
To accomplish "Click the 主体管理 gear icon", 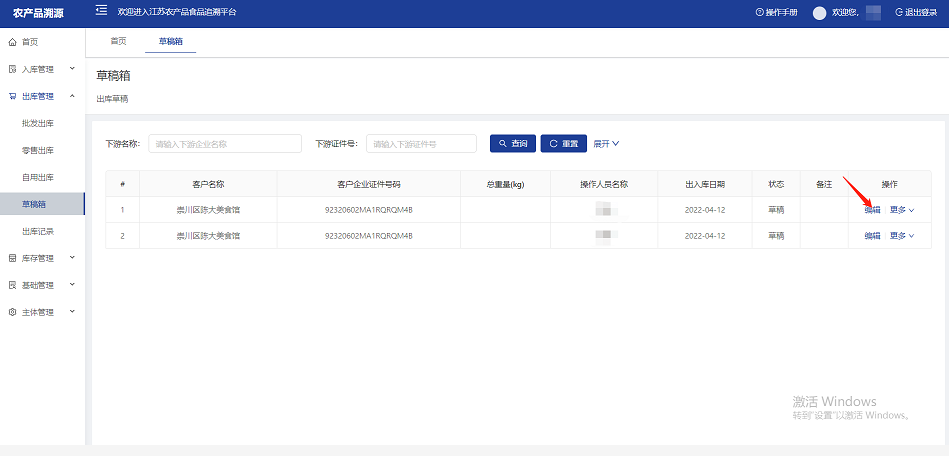I will (12, 312).
